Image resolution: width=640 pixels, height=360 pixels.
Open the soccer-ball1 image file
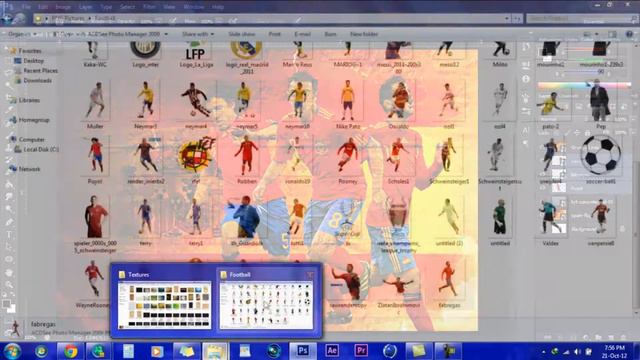click(600, 160)
